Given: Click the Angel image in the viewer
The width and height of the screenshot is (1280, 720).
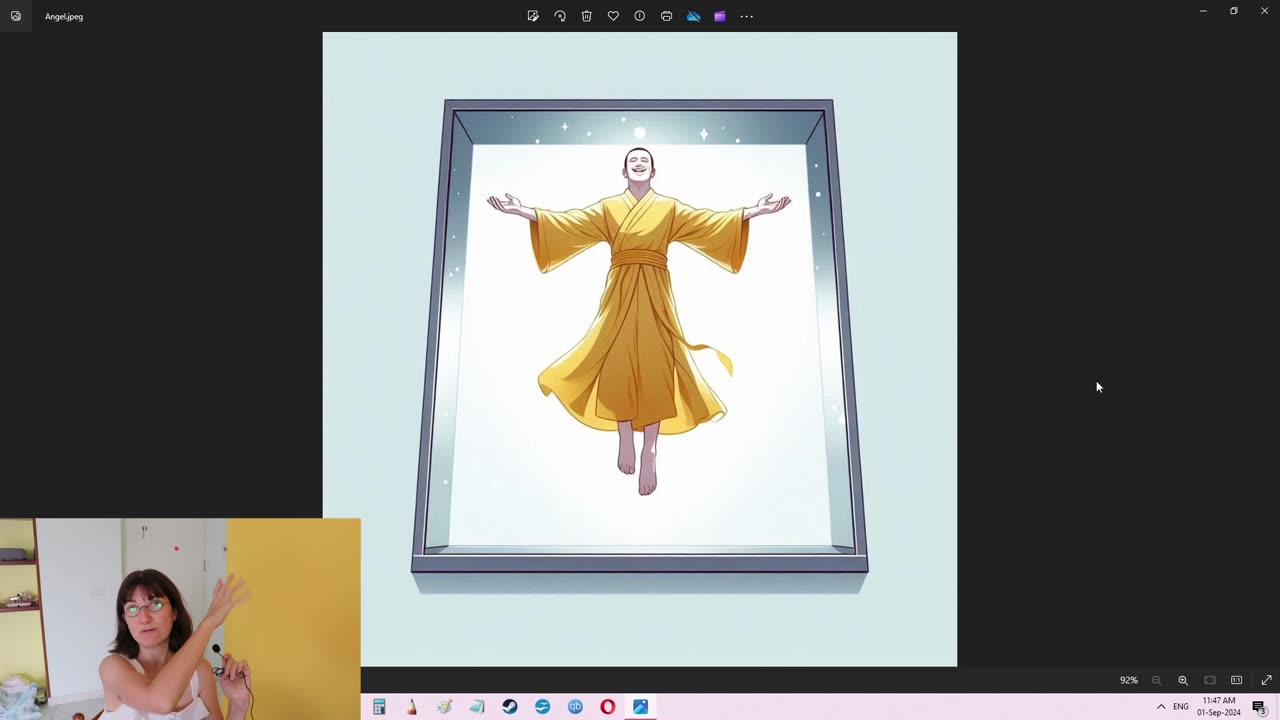Looking at the screenshot, I should pyautogui.click(x=640, y=349).
